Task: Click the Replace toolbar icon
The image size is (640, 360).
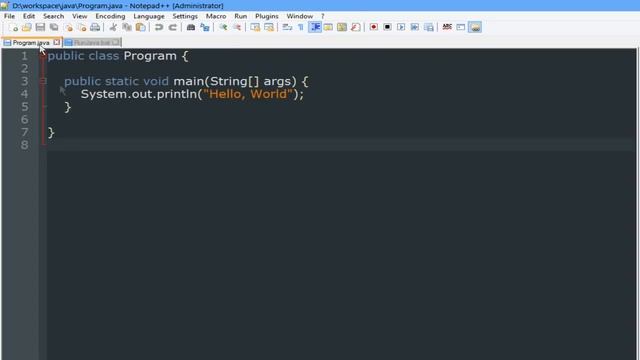Action: (x=204, y=27)
